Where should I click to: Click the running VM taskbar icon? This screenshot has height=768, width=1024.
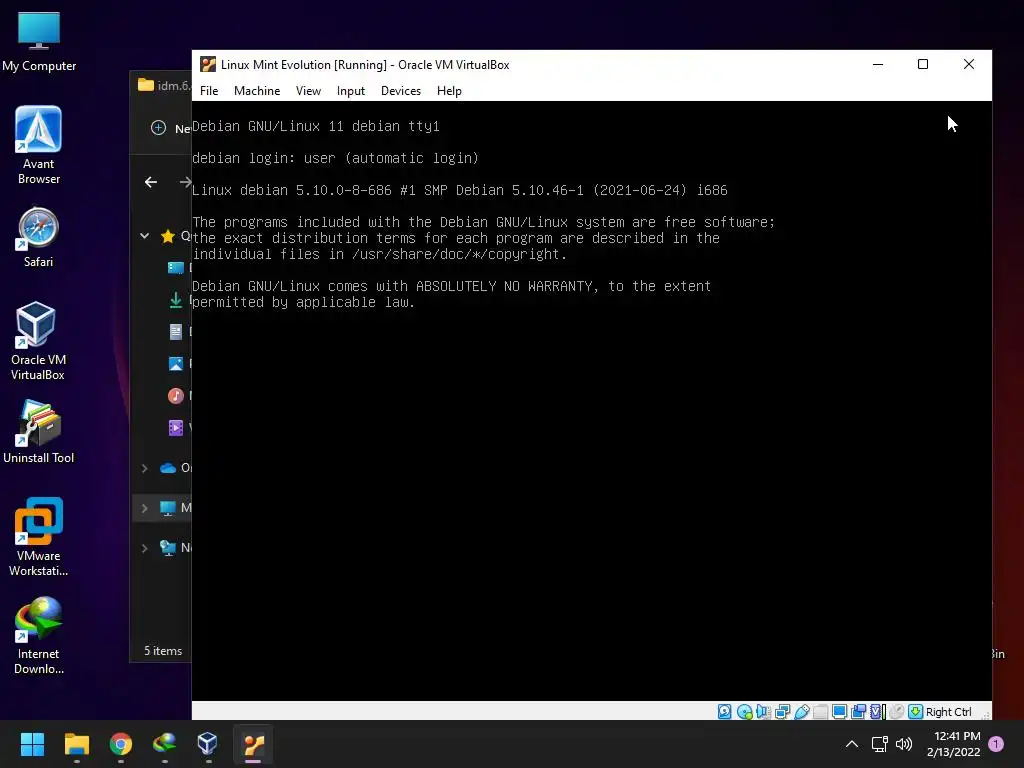click(253, 744)
